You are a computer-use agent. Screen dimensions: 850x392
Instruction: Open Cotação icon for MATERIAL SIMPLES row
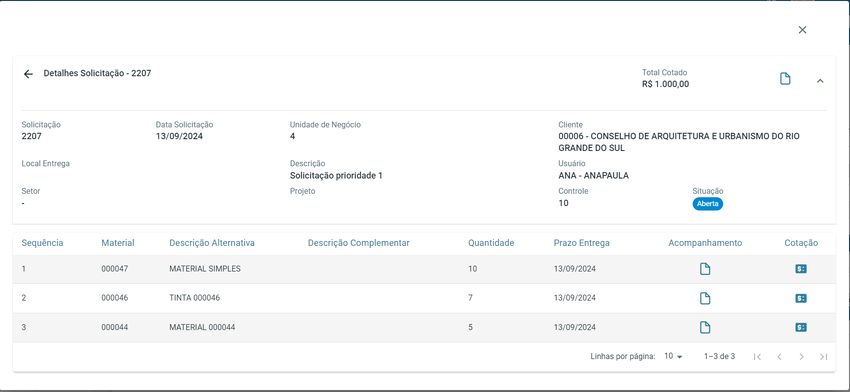tap(801, 269)
